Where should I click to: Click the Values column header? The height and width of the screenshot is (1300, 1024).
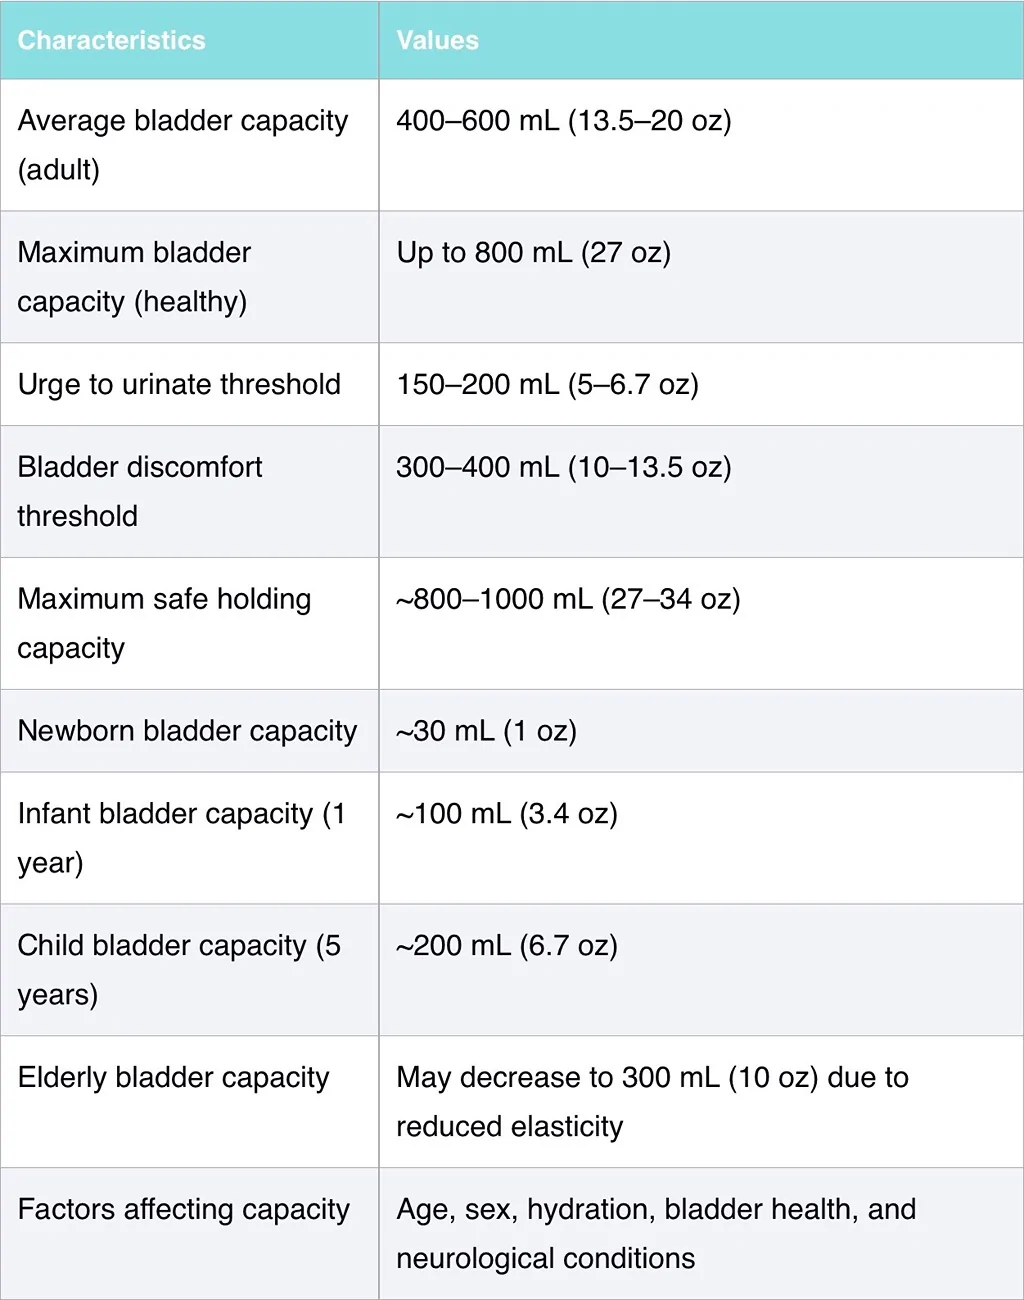(437, 40)
